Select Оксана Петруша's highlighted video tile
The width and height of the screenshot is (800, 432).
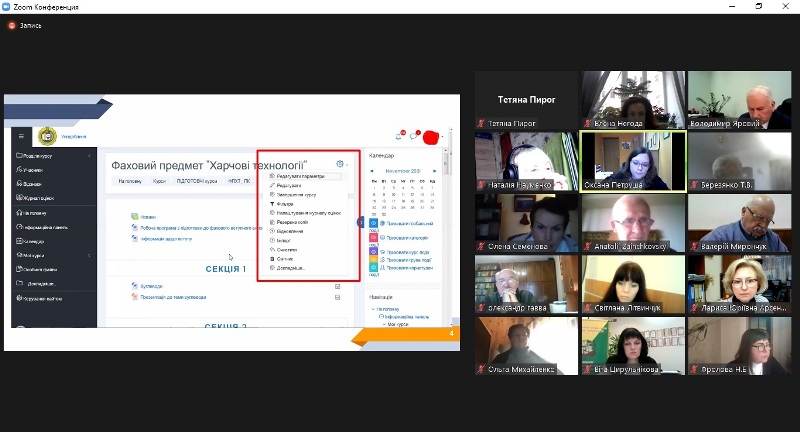(x=633, y=161)
